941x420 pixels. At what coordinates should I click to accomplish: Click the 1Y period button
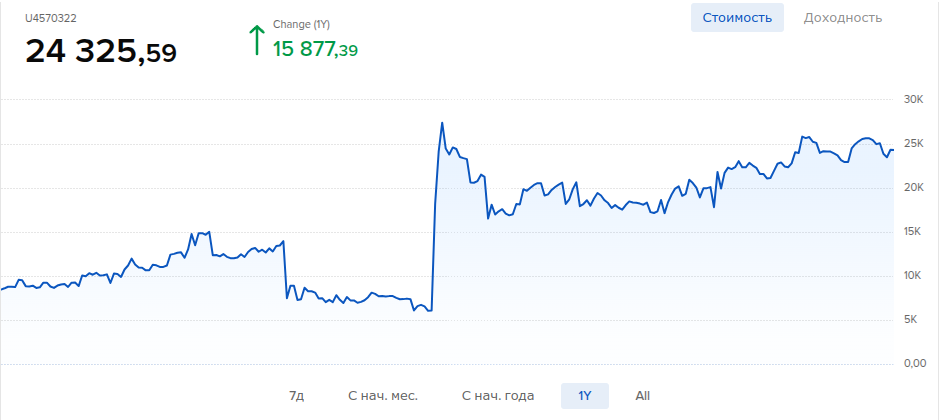coord(585,396)
